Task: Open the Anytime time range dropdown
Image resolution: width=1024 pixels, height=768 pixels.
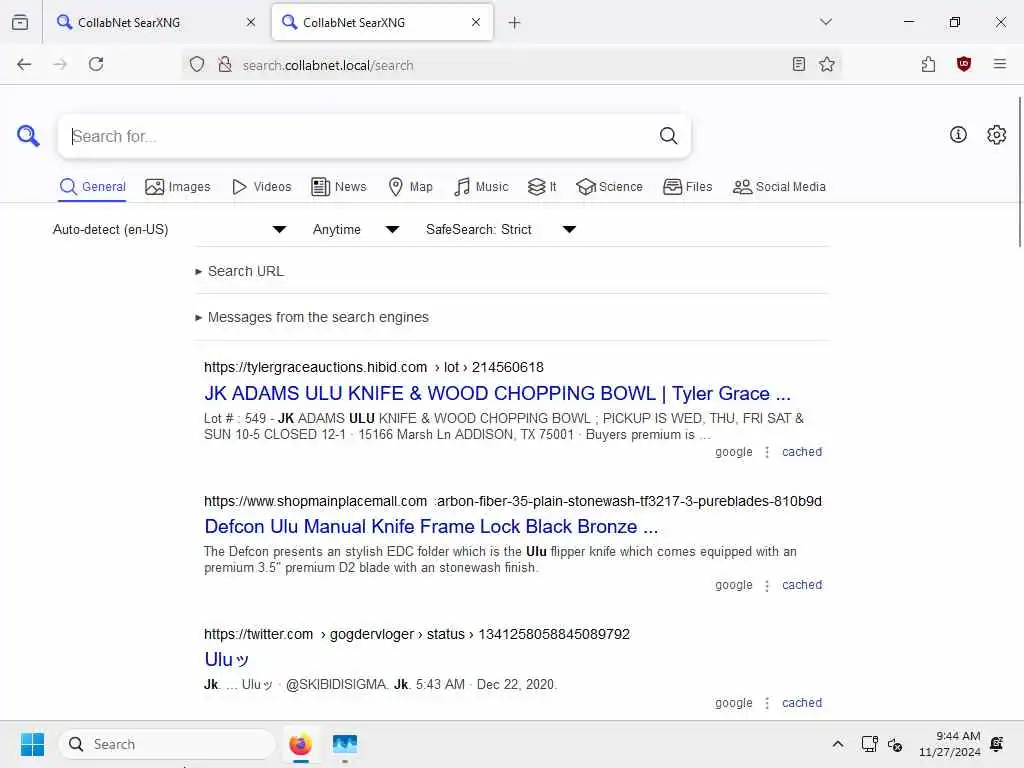Action: pos(356,229)
